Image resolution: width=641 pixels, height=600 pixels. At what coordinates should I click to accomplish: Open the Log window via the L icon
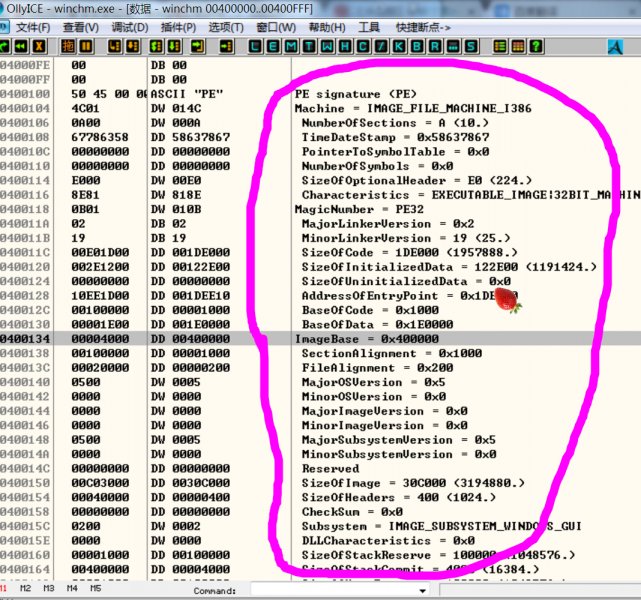coord(255,46)
